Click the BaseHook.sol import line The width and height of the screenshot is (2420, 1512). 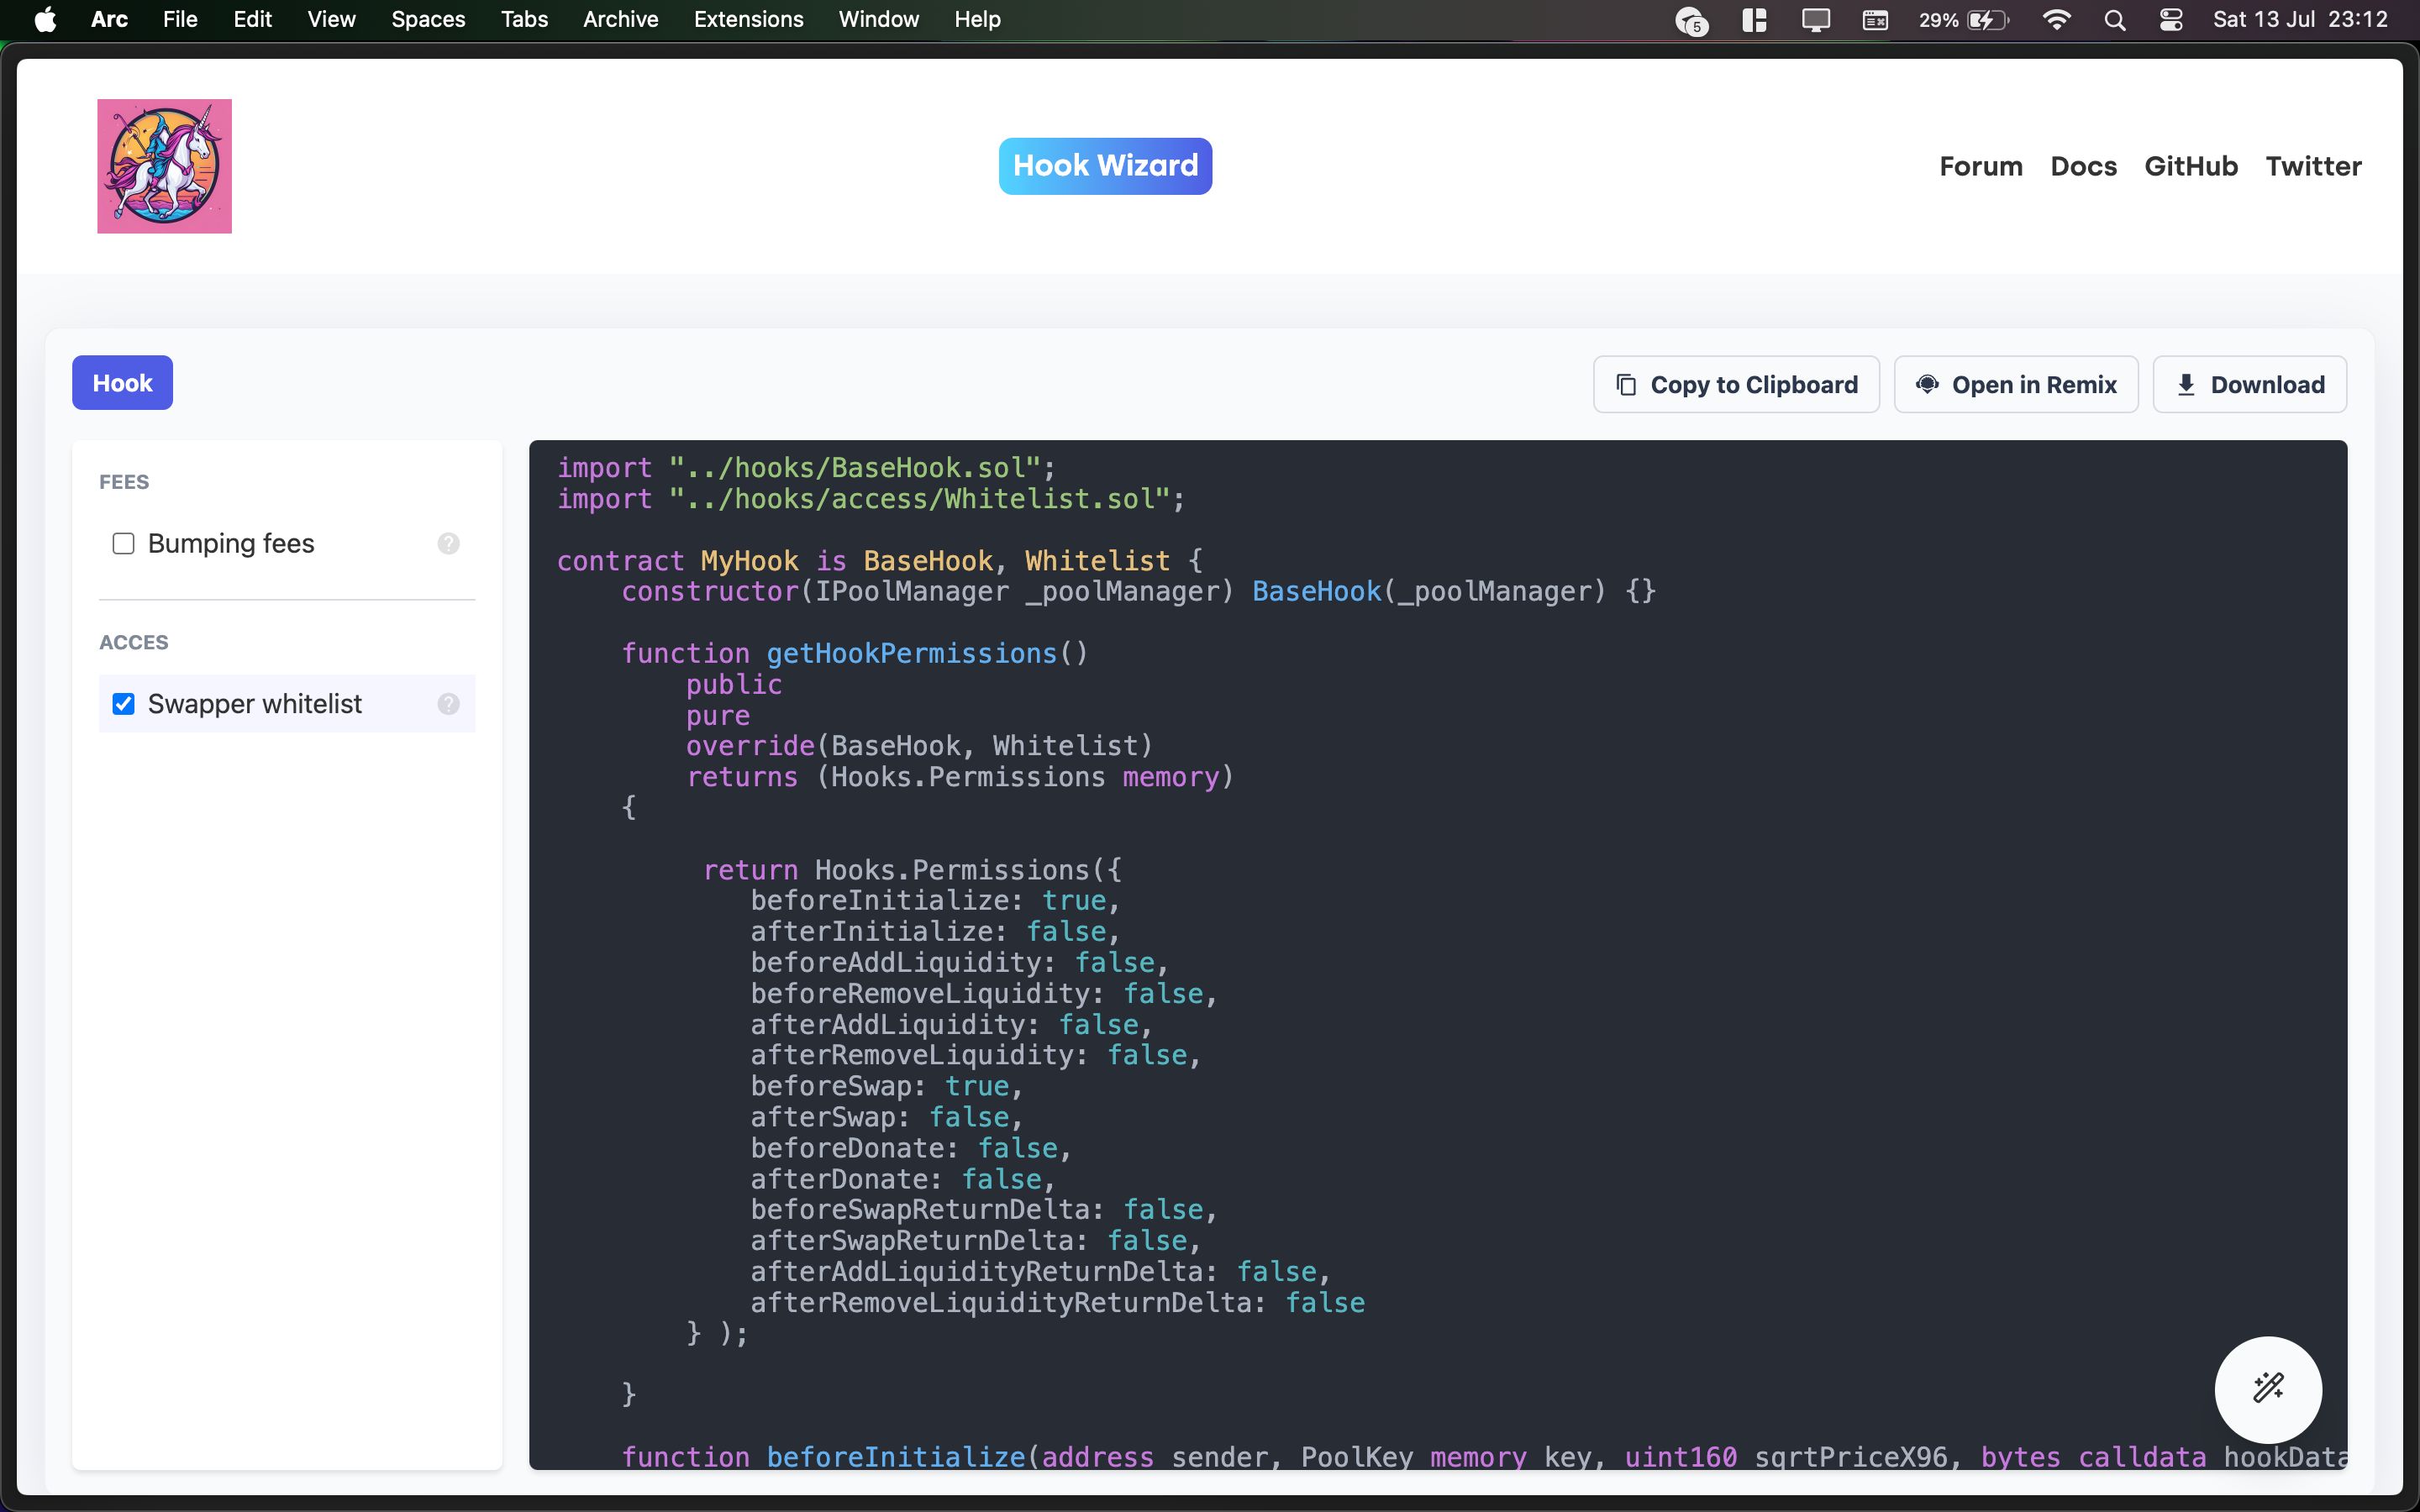pyautogui.click(x=806, y=468)
